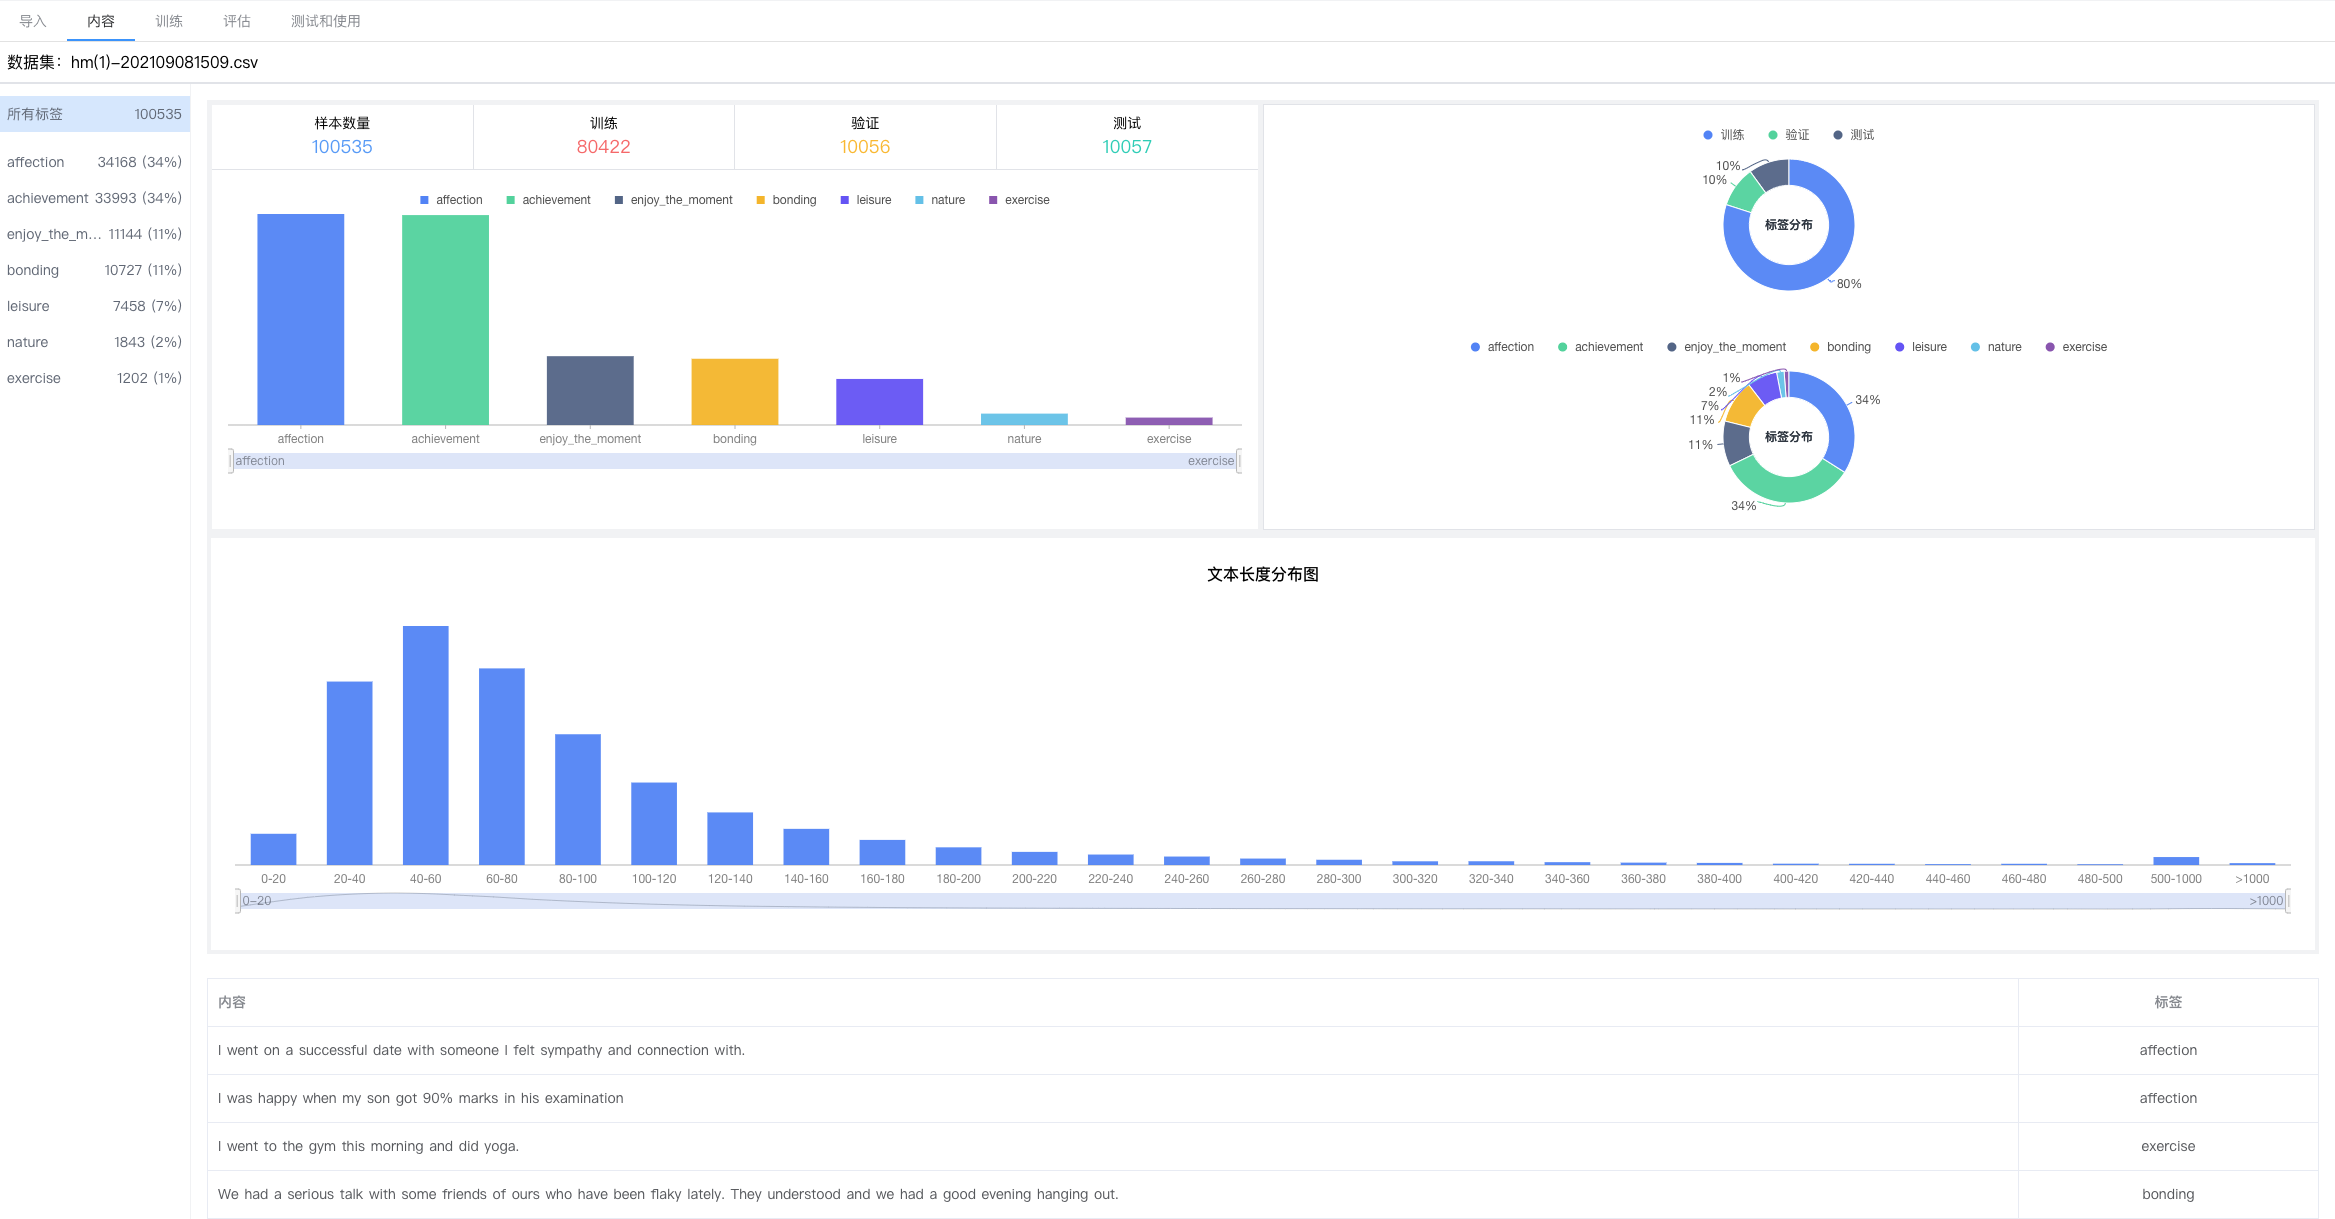Click the 样本数量 100535 stat card
This screenshot has width=2335, height=1219.
pyautogui.click(x=342, y=137)
